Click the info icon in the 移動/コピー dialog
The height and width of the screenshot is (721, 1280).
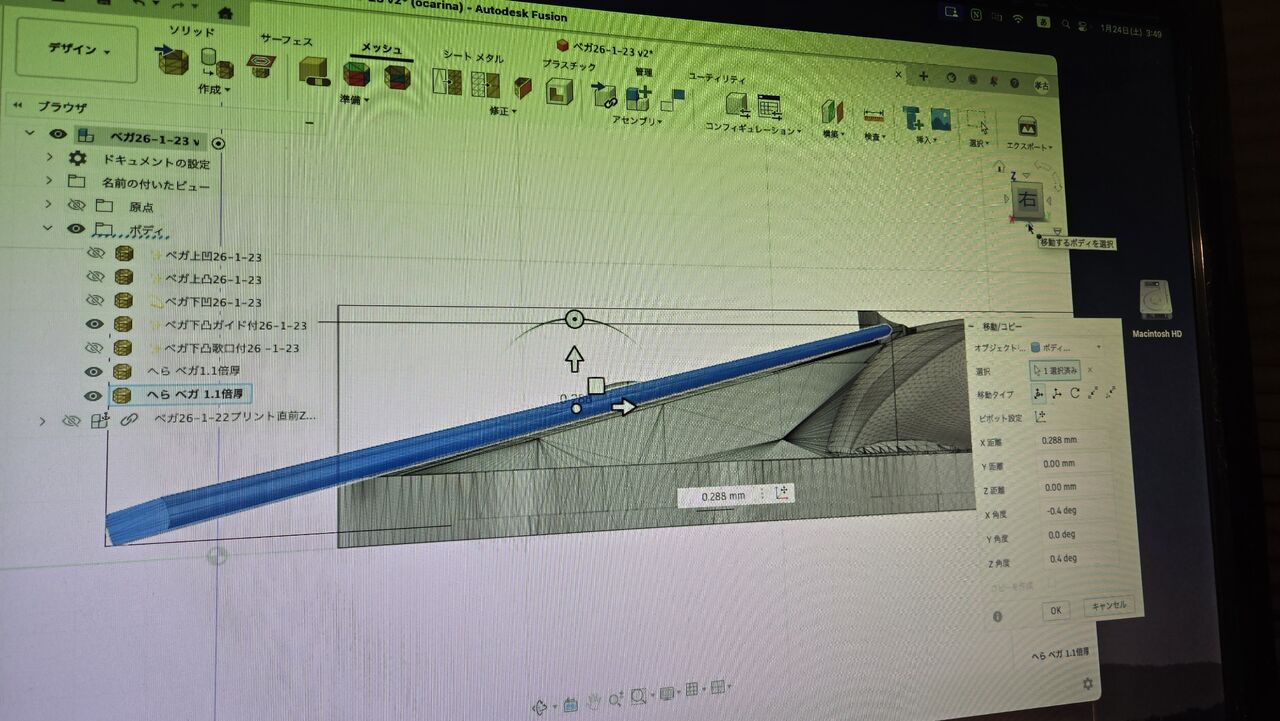point(997,617)
